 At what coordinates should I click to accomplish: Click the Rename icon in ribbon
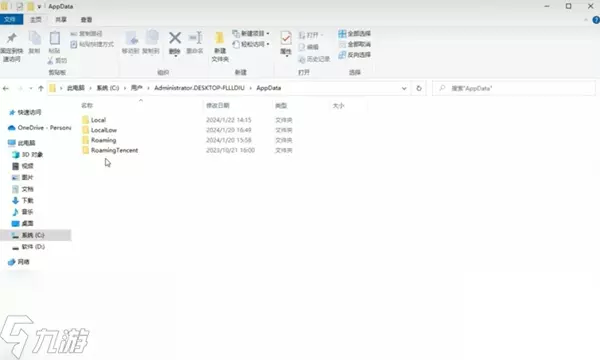pos(195,38)
